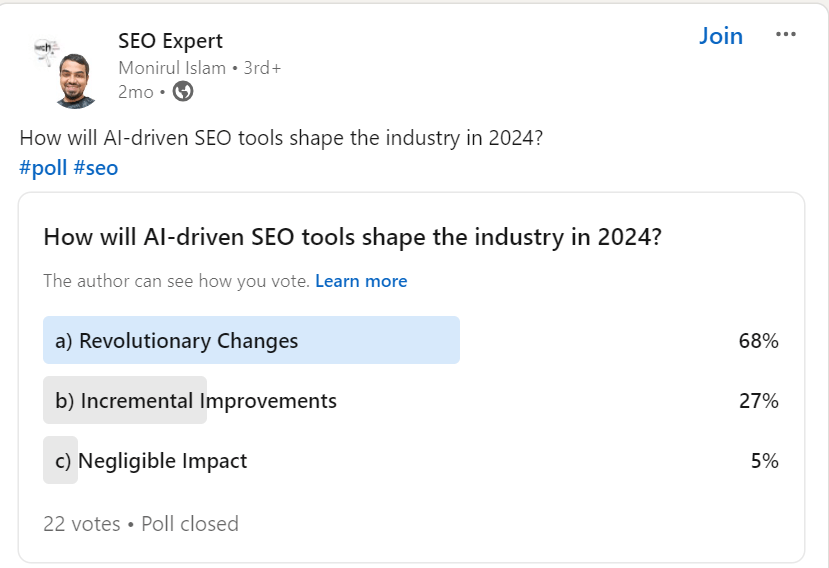Click the 22 votes count

pos(81,524)
